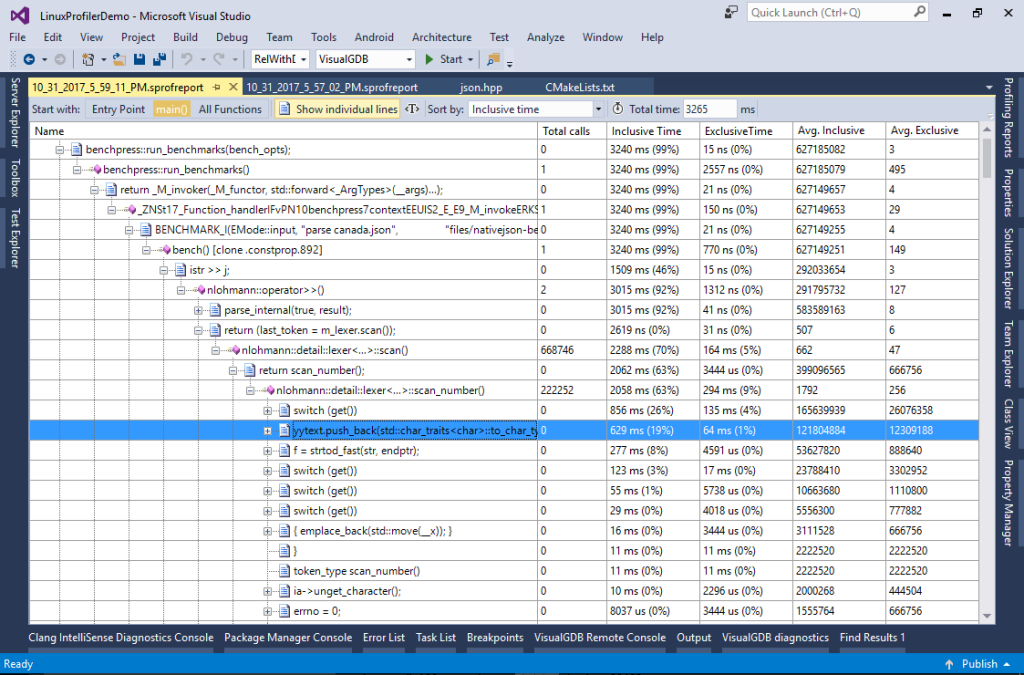Open the Architecture menu

pos(441,37)
